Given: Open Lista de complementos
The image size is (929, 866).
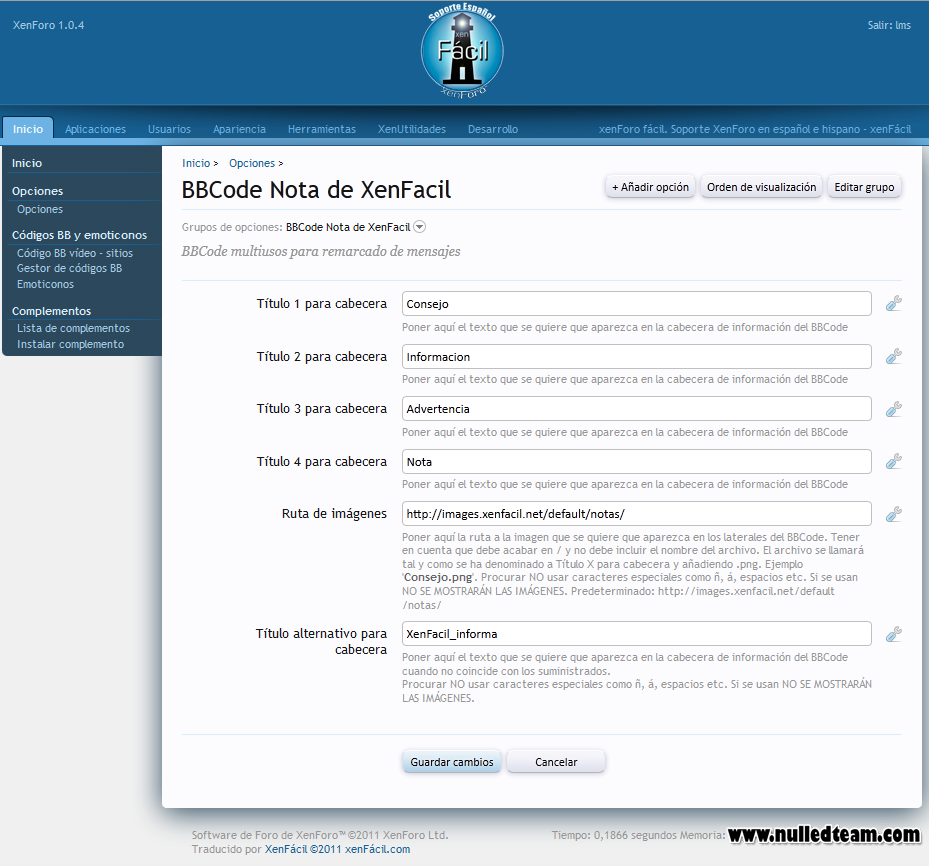Looking at the screenshot, I should pos(73,328).
